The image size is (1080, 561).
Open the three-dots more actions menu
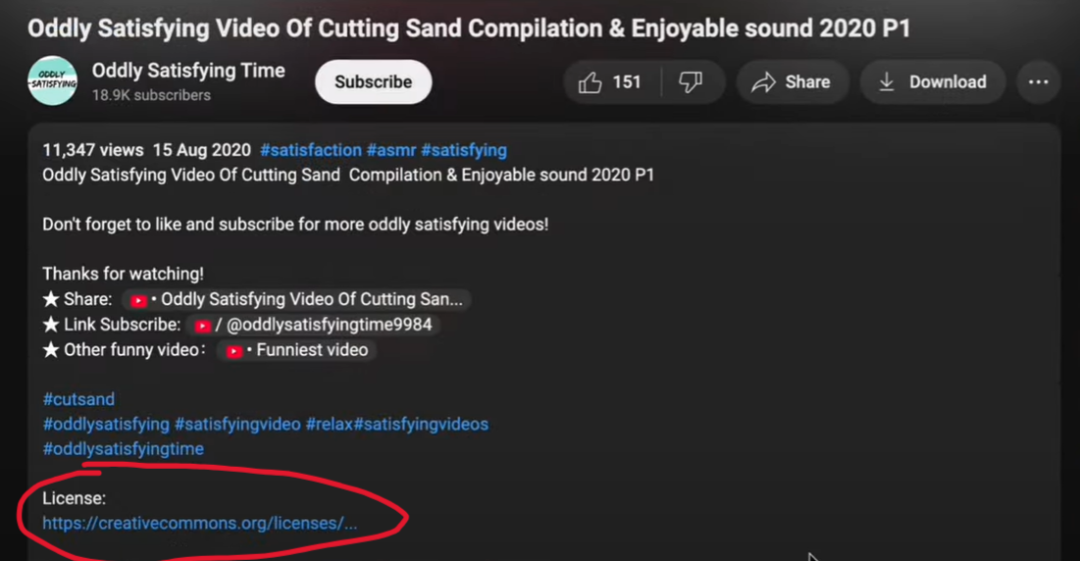click(x=1038, y=82)
